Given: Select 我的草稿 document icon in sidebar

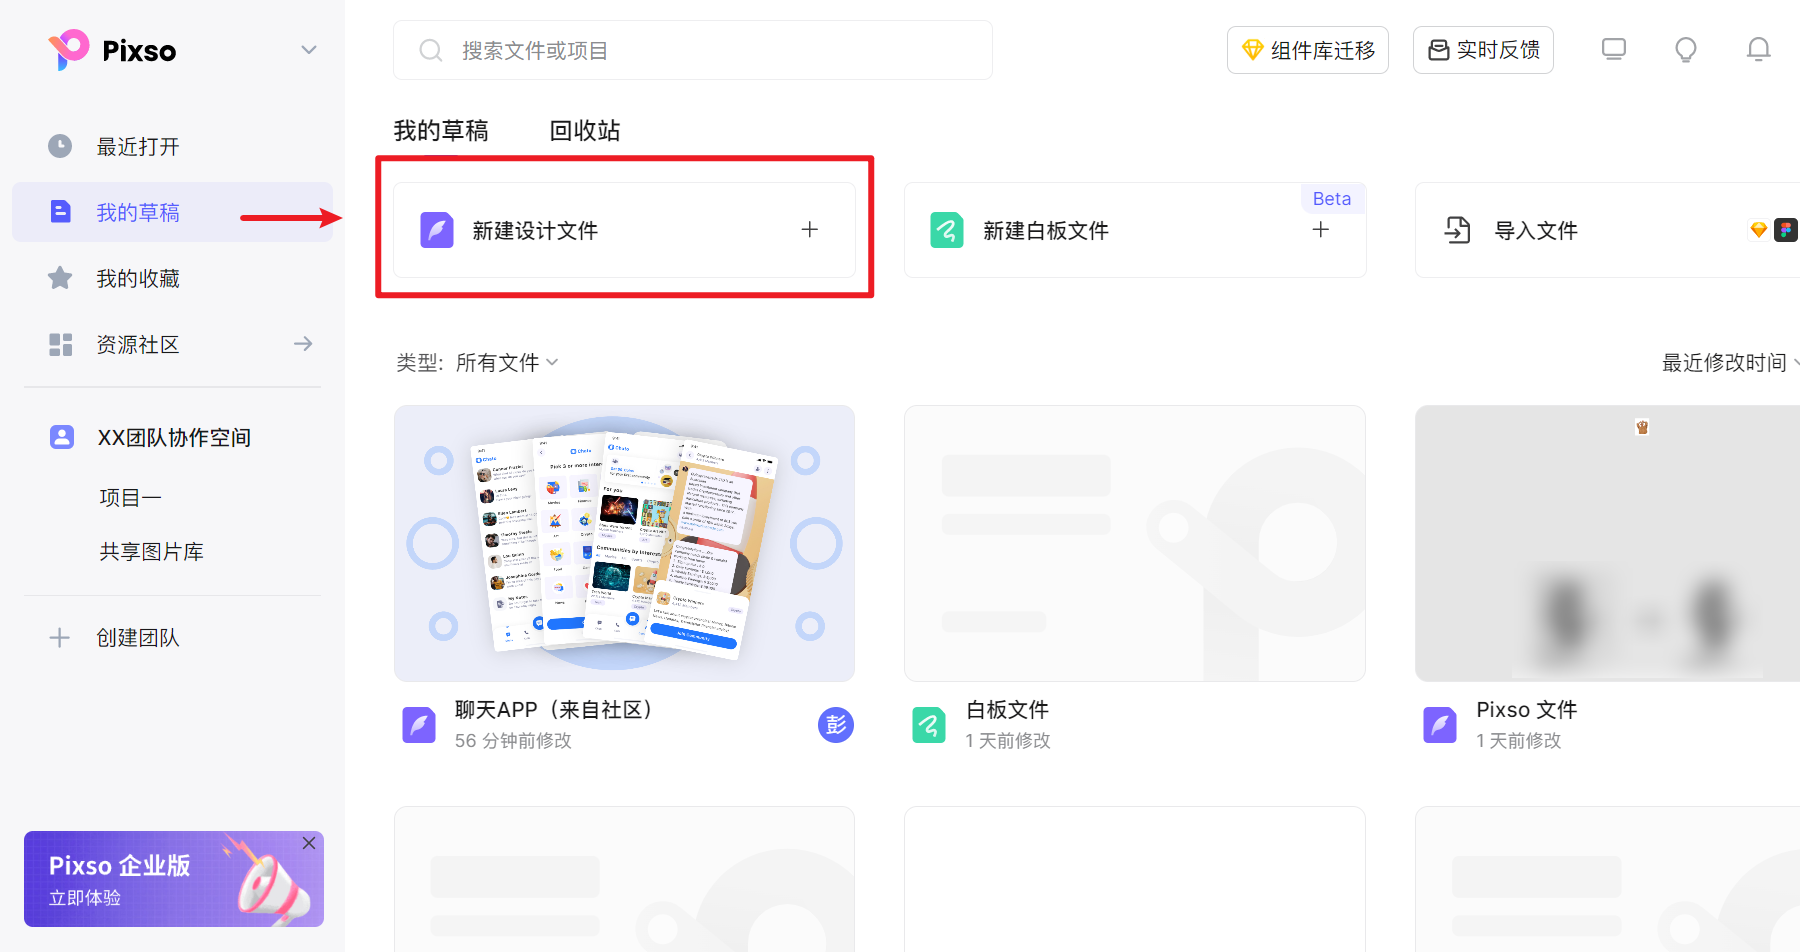Looking at the screenshot, I should 60,212.
